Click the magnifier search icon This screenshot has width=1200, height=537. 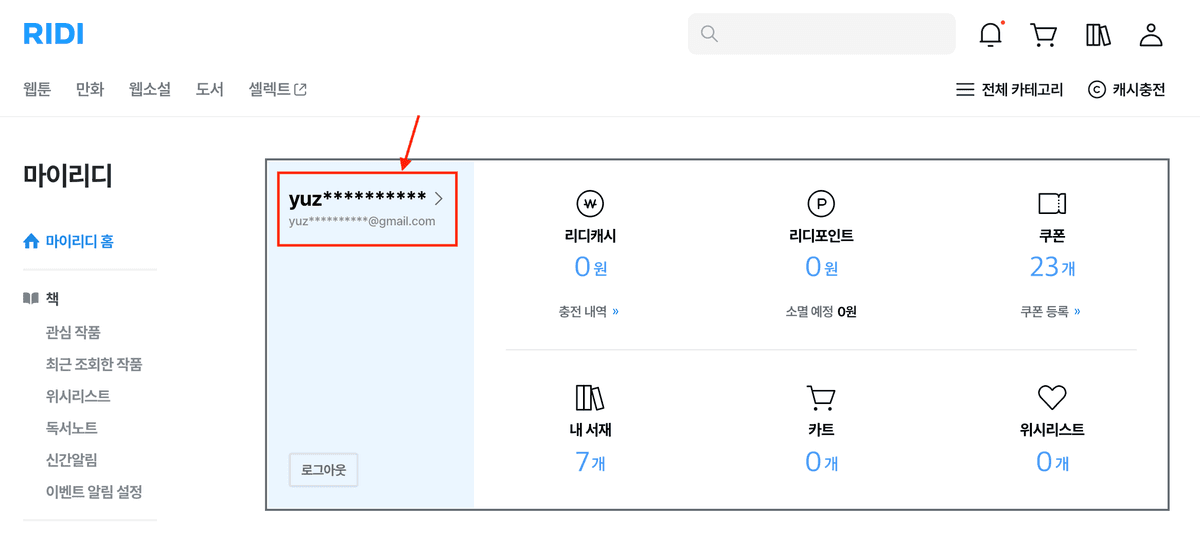point(710,34)
